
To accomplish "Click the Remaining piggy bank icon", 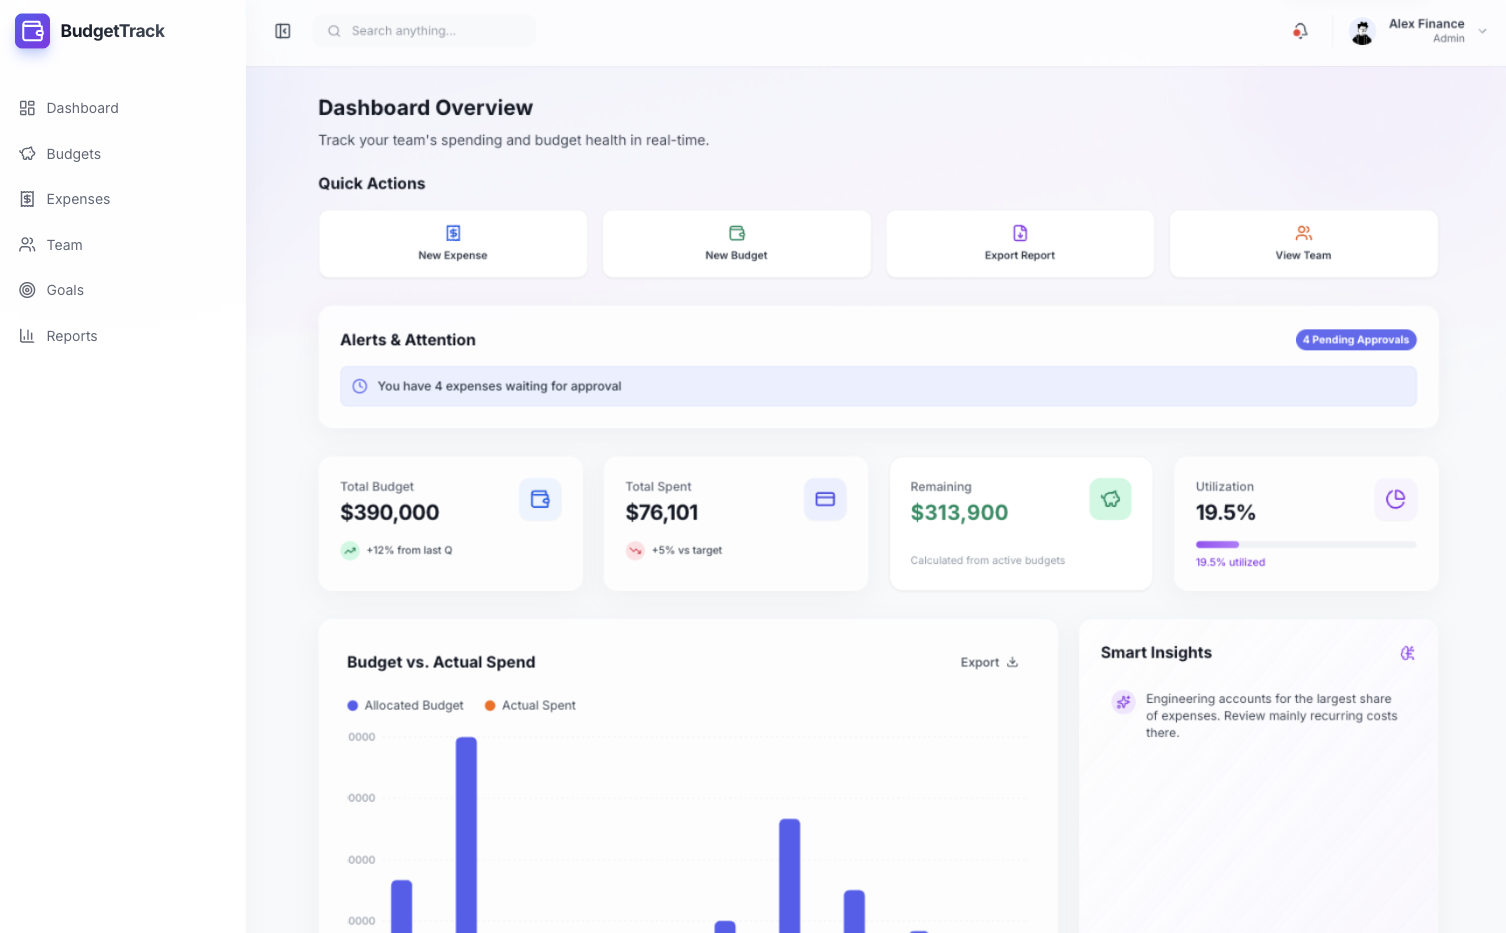I will pos(1110,499).
